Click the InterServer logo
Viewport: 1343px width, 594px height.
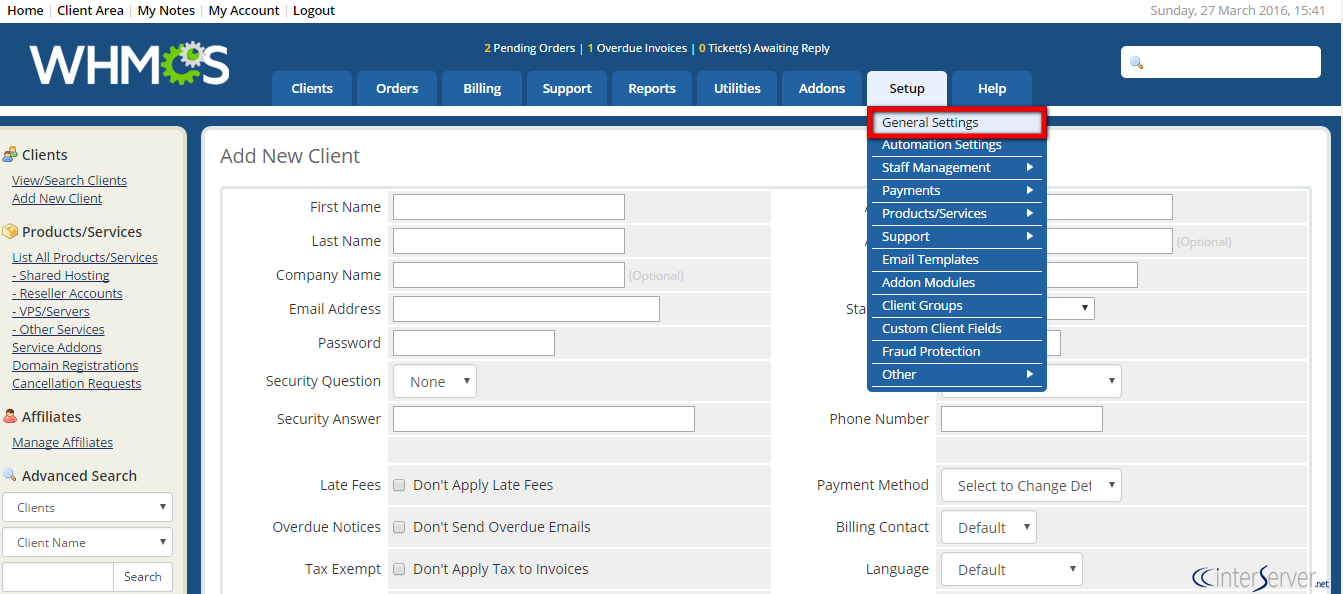click(1261, 577)
